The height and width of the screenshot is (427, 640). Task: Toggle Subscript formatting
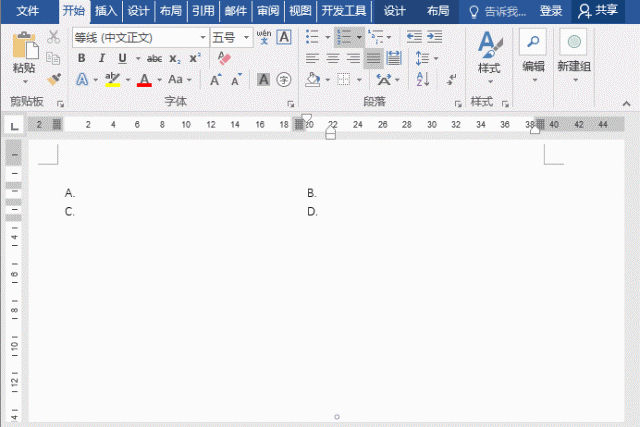point(175,59)
